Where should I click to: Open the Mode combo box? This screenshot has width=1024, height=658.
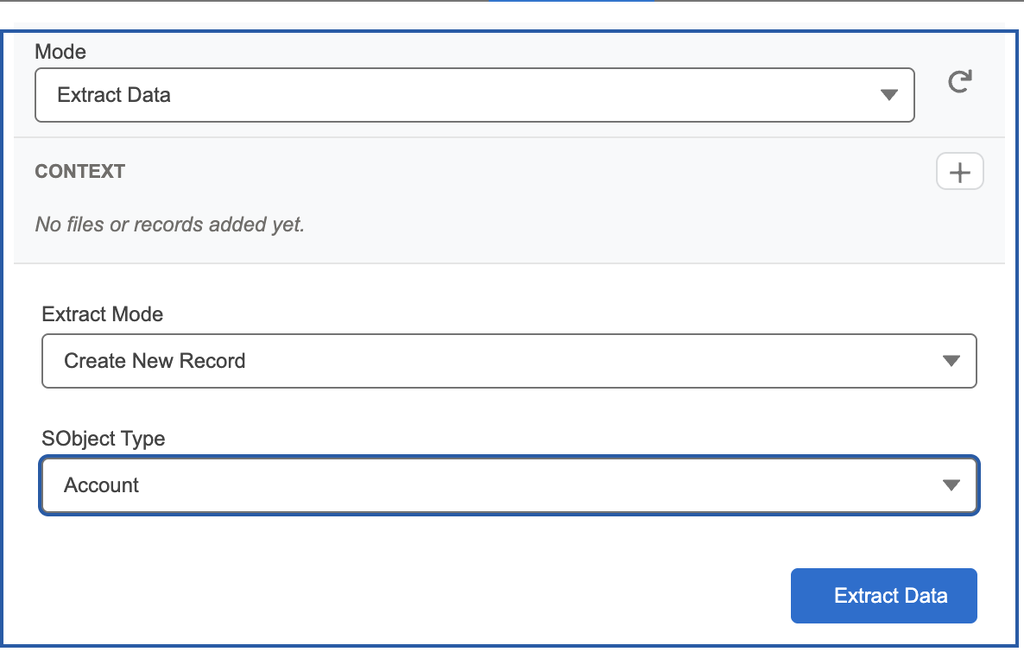[474, 95]
